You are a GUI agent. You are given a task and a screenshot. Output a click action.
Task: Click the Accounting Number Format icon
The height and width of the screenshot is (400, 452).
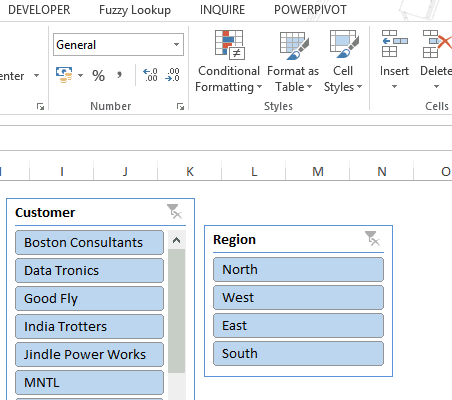64,75
